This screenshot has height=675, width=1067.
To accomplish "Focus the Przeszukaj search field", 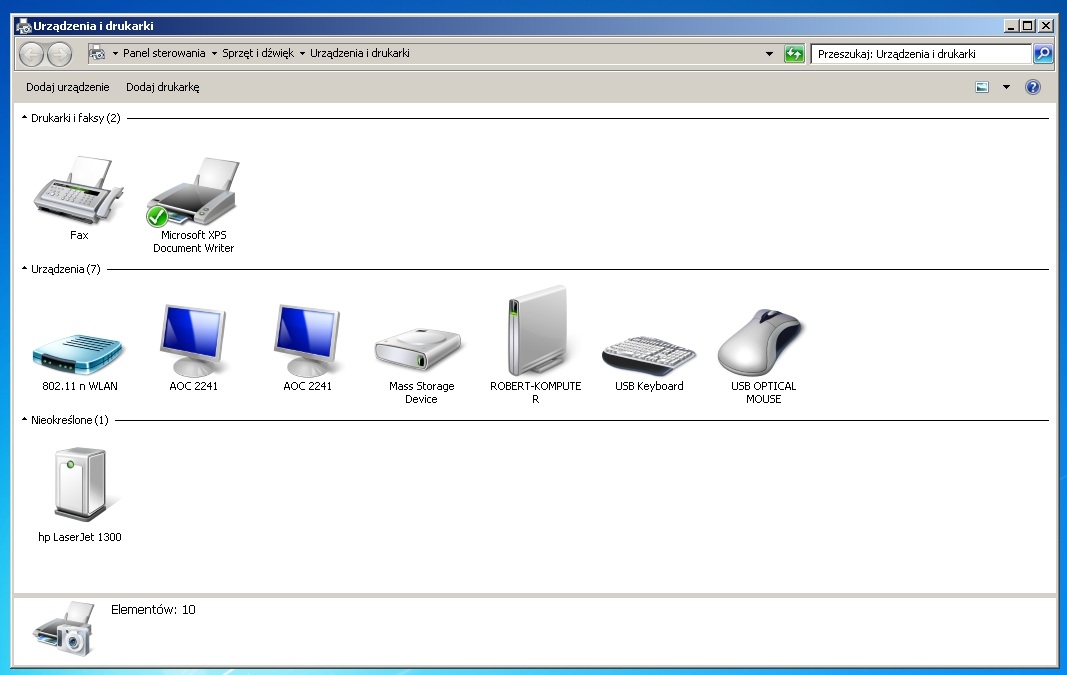I will (921, 54).
